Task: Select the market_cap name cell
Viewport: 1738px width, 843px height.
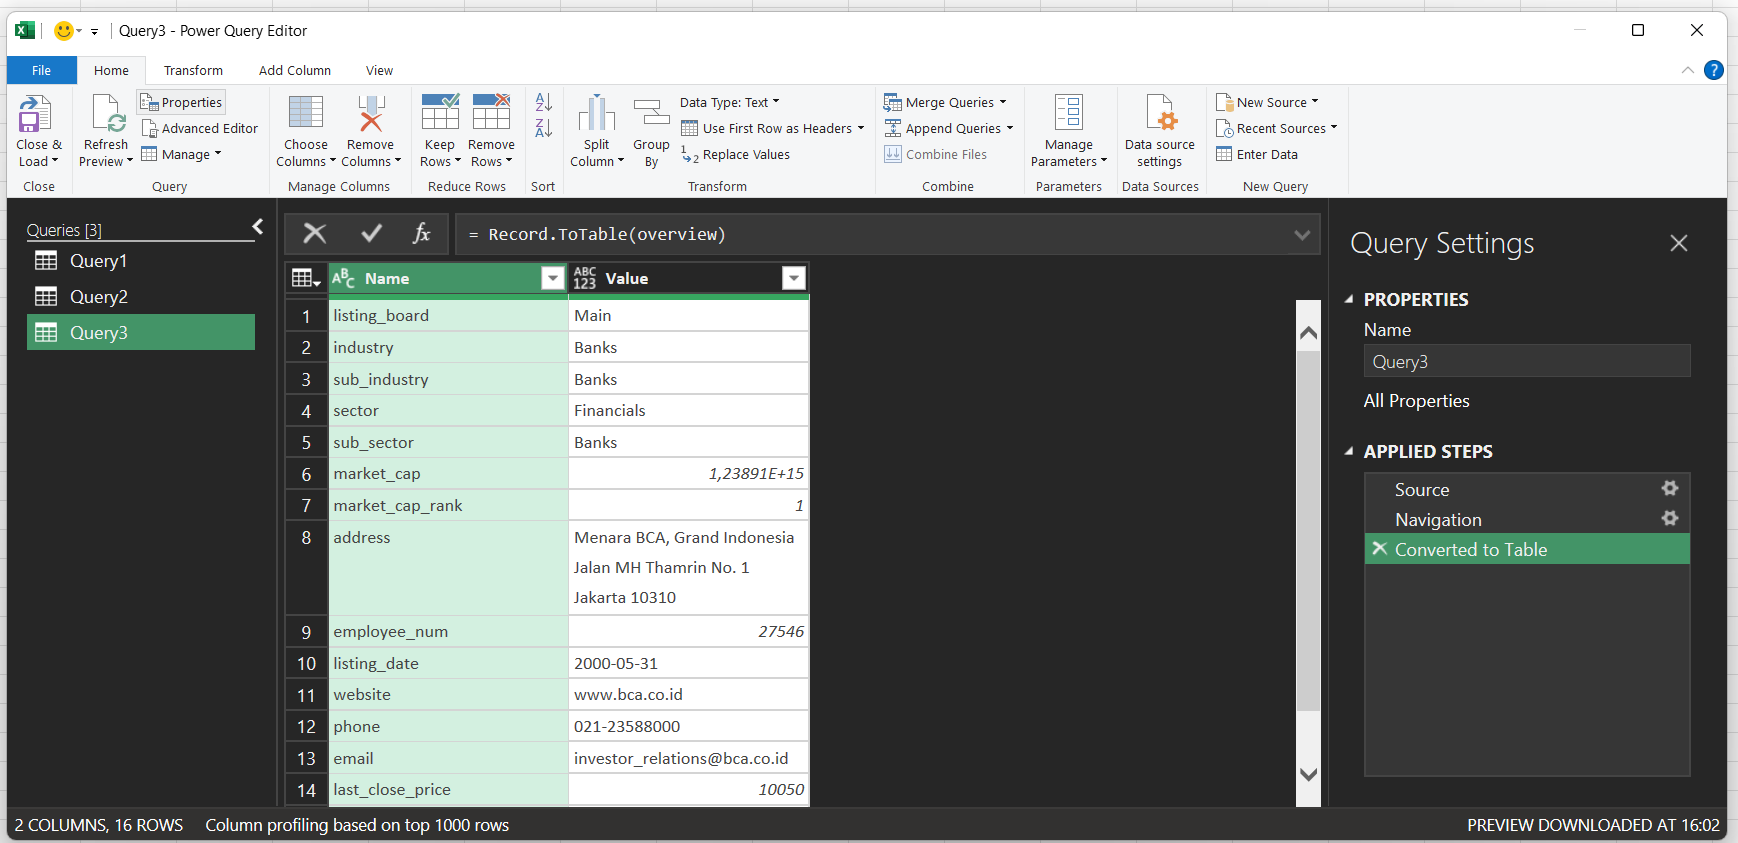Action: pos(448,473)
